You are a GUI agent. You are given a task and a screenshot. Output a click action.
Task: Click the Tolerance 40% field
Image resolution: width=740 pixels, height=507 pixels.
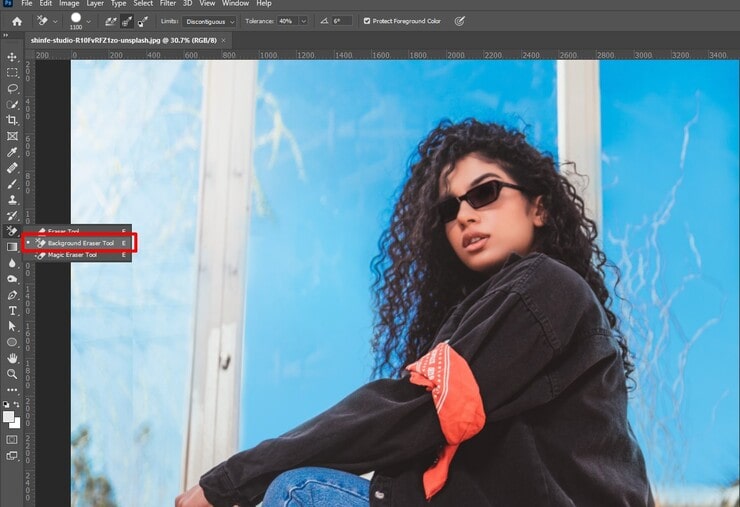288,21
